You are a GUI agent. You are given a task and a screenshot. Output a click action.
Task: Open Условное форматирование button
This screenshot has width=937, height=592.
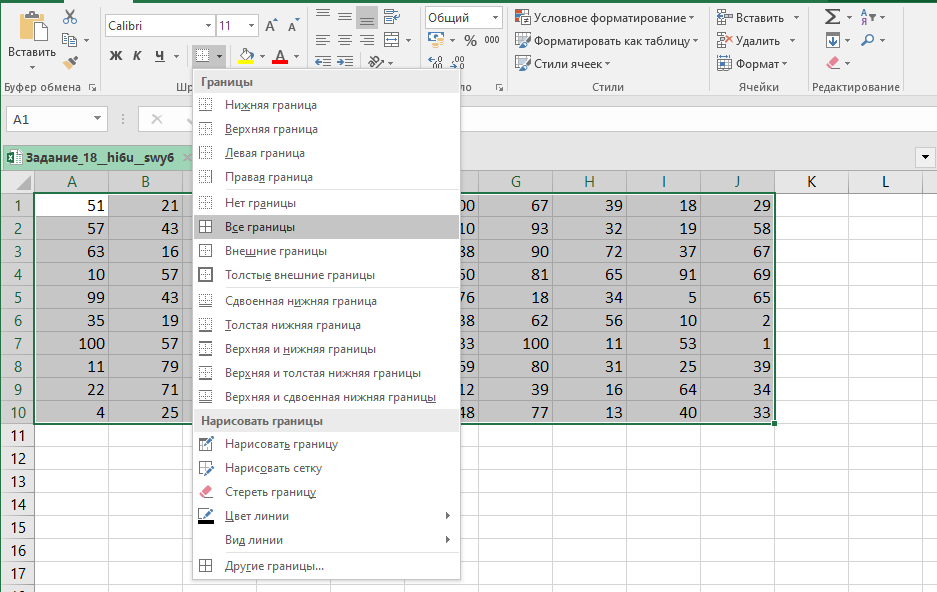[x=604, y=17]
